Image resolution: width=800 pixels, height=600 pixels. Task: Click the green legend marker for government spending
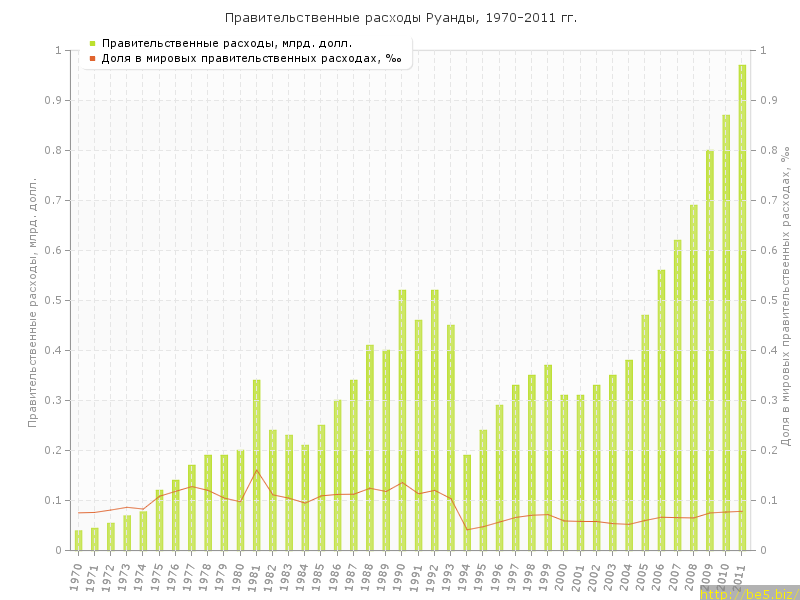(92, 43)
